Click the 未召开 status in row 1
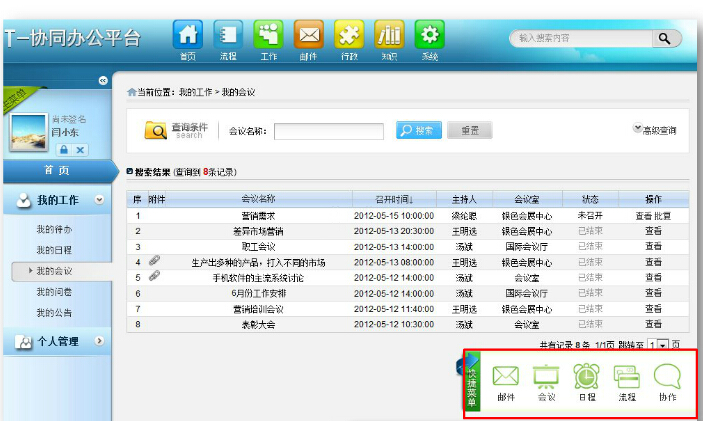703x421 pixels. point(590,216)
